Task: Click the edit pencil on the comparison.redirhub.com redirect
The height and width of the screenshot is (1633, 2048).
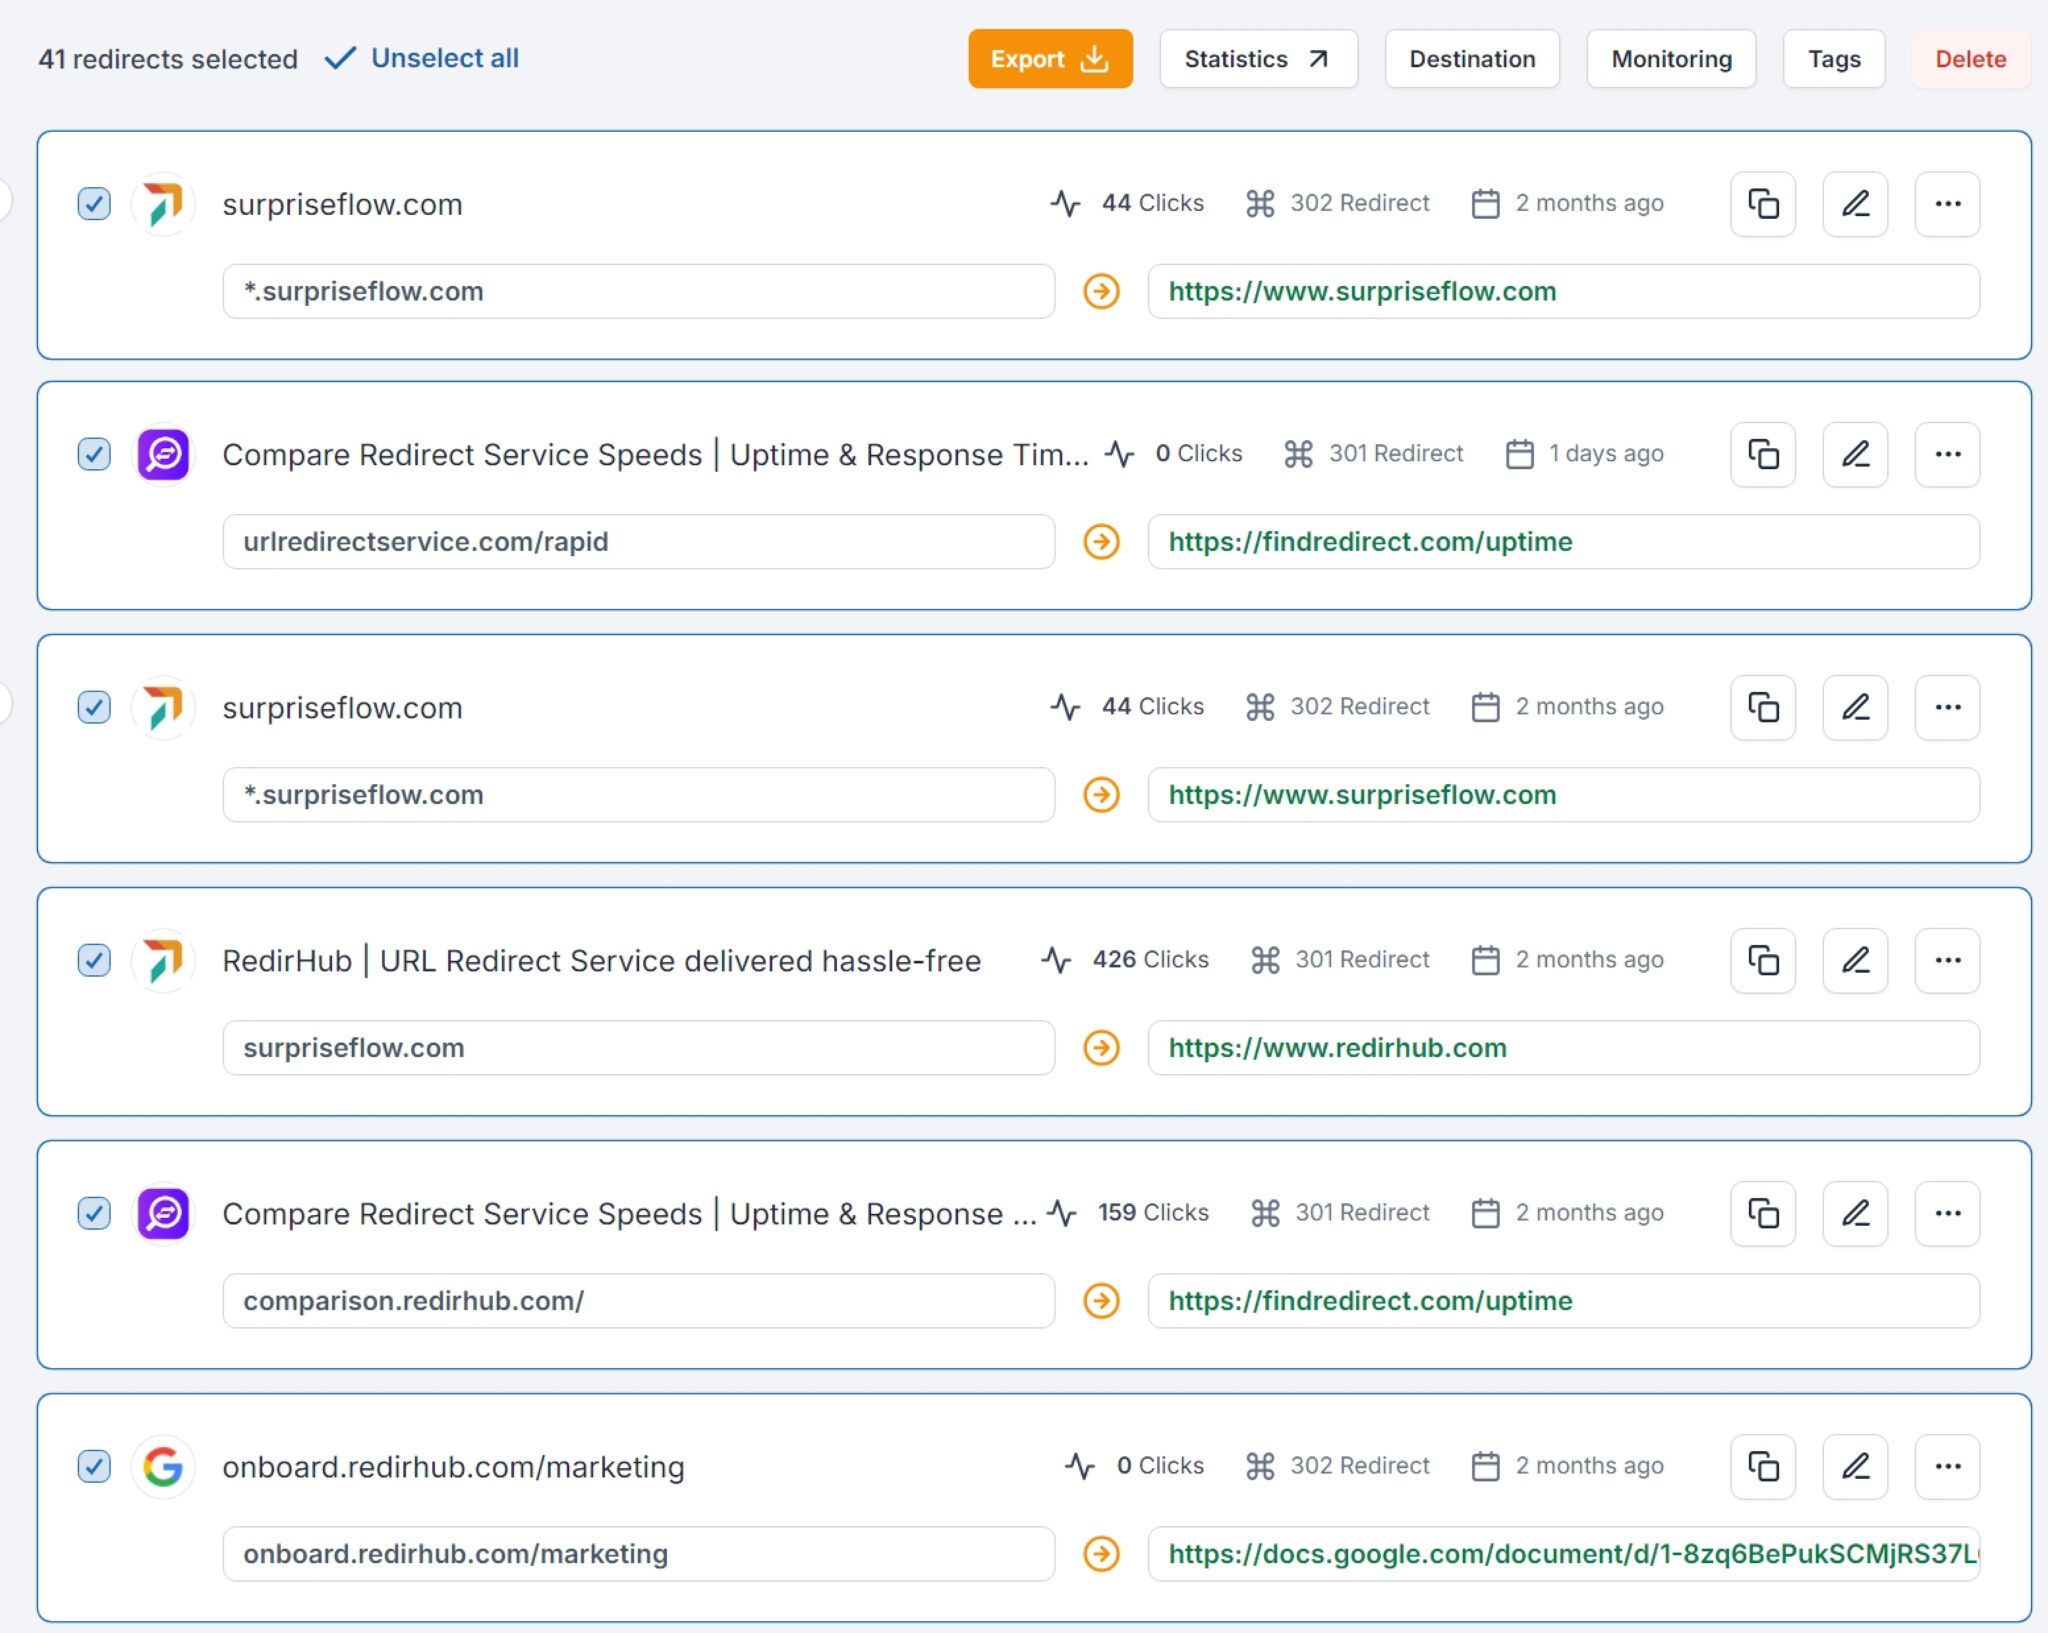Action: [1855, 1214]
